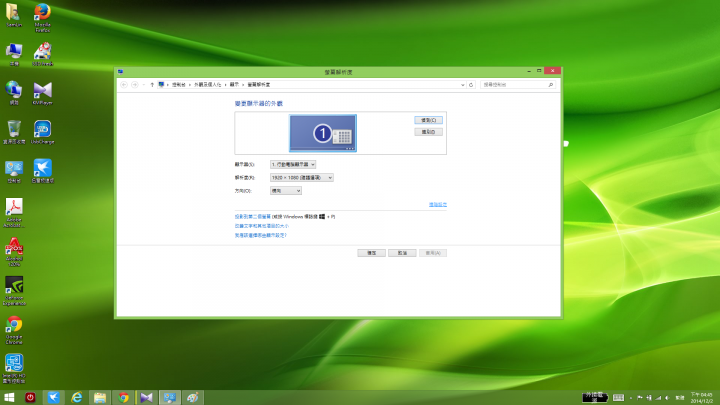
Task: Click the touch keyboard icon in the tray
Action: click(x=619, y=398)
